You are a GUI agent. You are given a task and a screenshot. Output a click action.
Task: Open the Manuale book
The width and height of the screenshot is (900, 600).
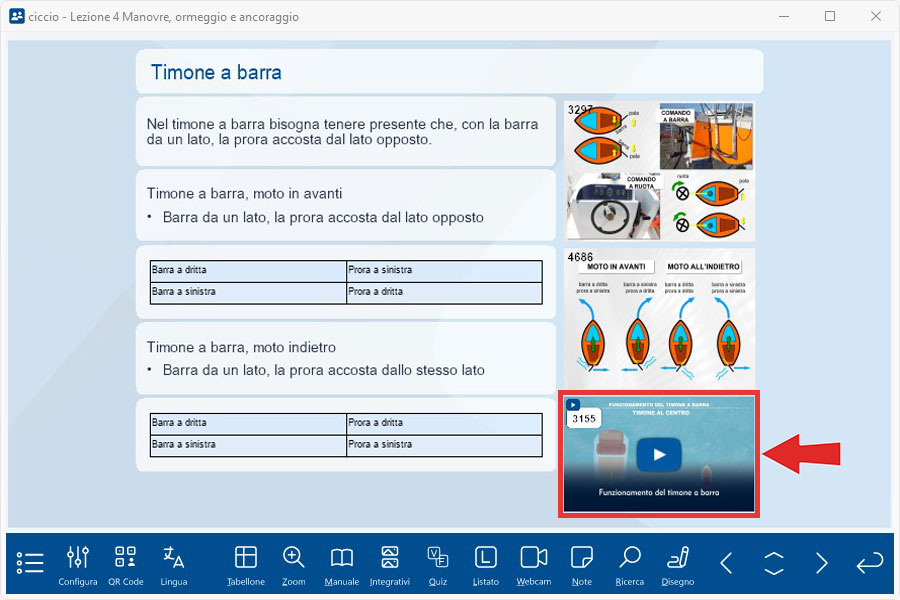click(342, 564)
